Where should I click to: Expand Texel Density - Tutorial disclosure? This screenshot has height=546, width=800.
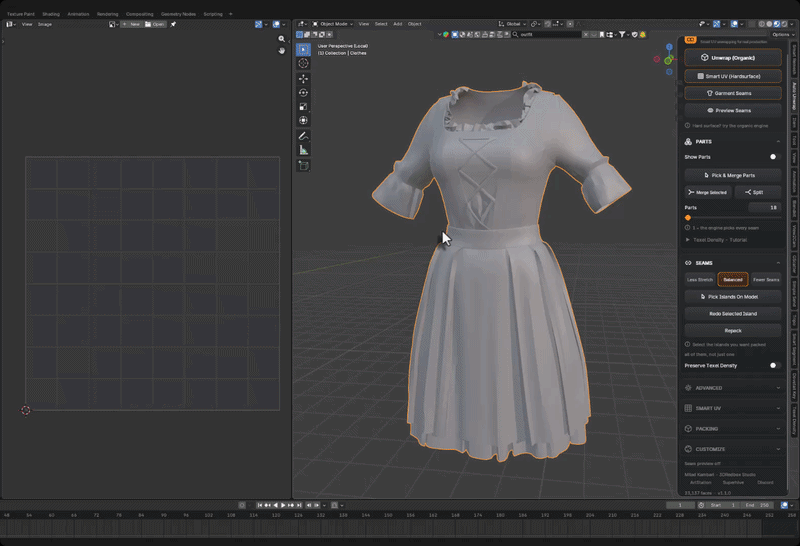pyautogui.click(x=716, y=240)
